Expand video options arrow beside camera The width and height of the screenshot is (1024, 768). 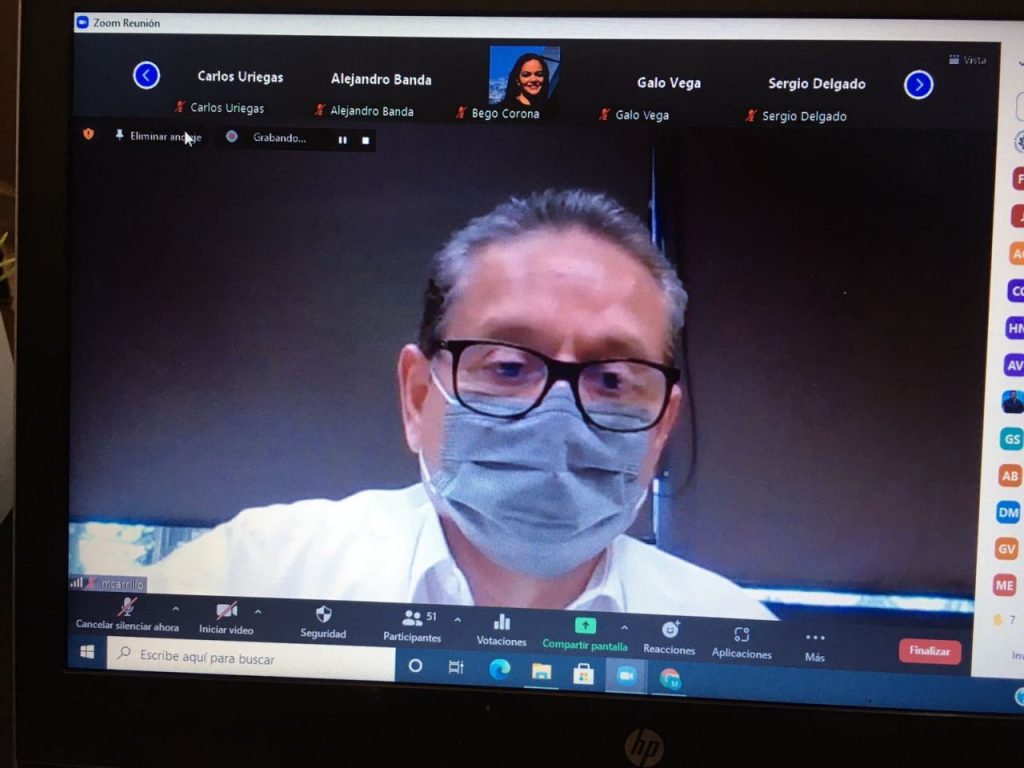coord(258,611)
